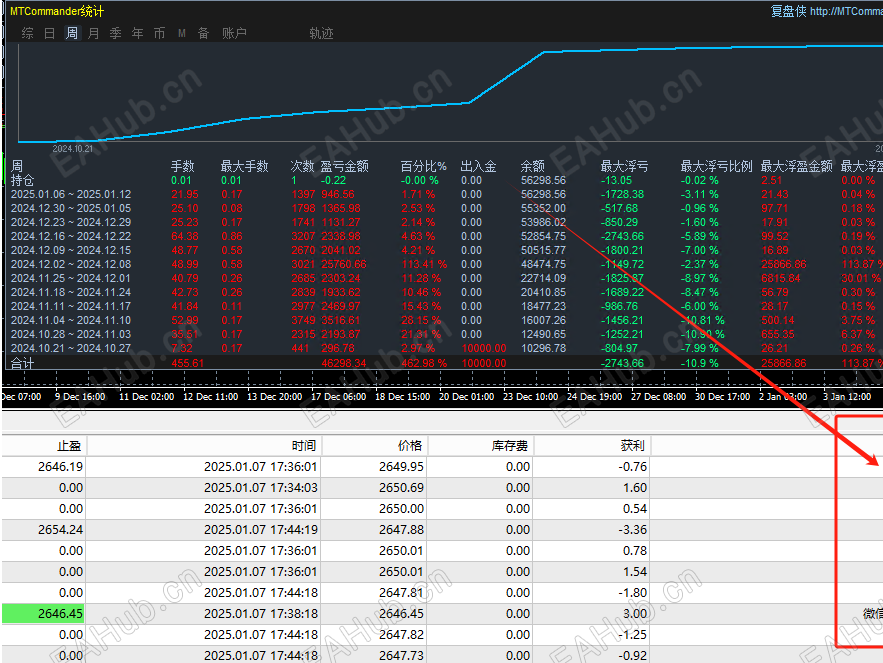This screenshot has width=883, height=663.
Task: Click the 最大浮盈金额 column header
Action: click(x=796, y=166)
